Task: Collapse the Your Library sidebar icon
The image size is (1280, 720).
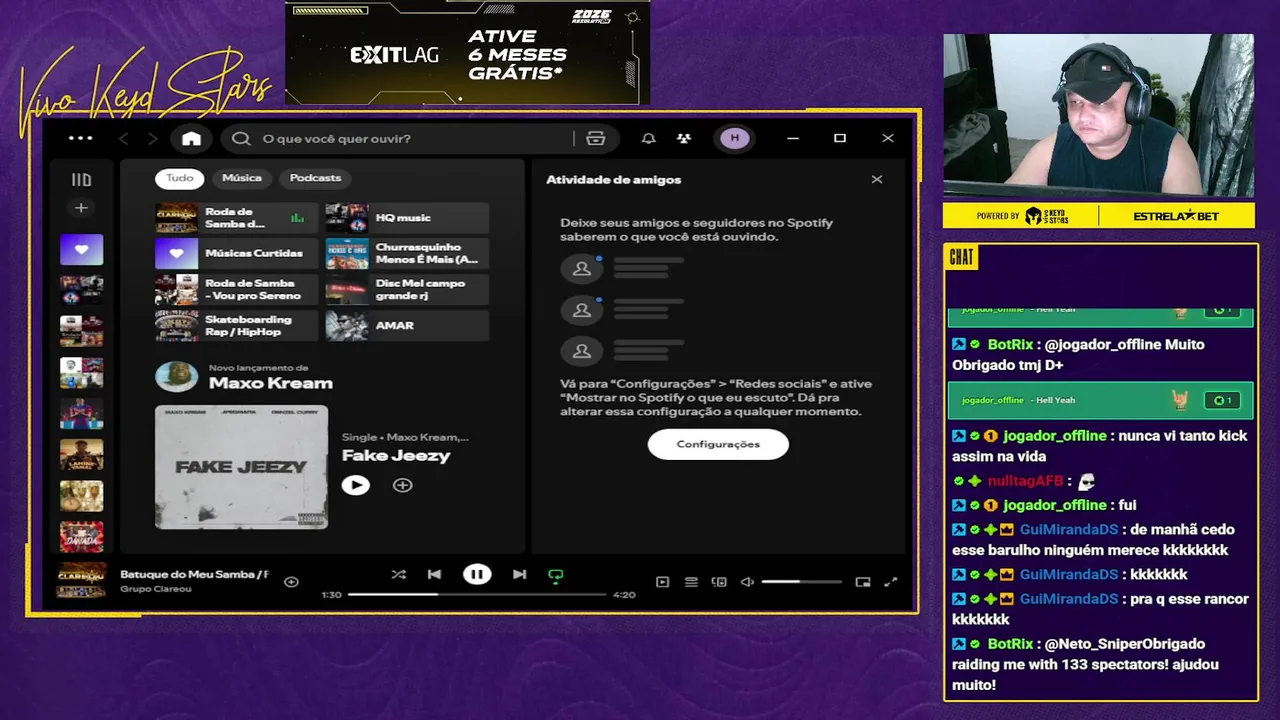Action: click(81, 180)
